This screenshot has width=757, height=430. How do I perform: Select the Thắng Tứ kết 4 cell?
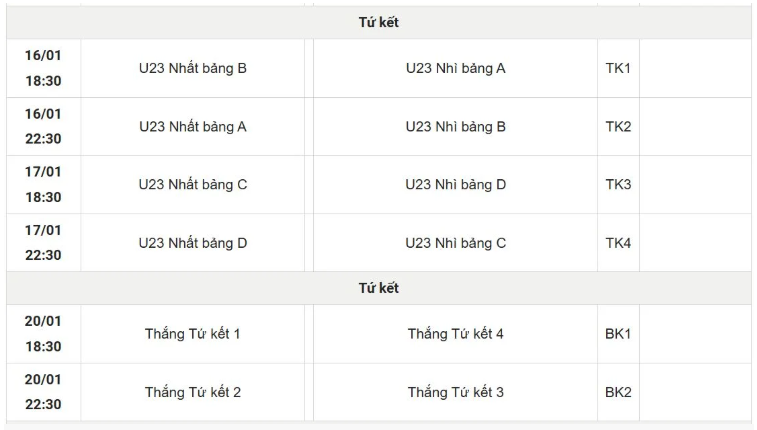(x=455, y=333)
